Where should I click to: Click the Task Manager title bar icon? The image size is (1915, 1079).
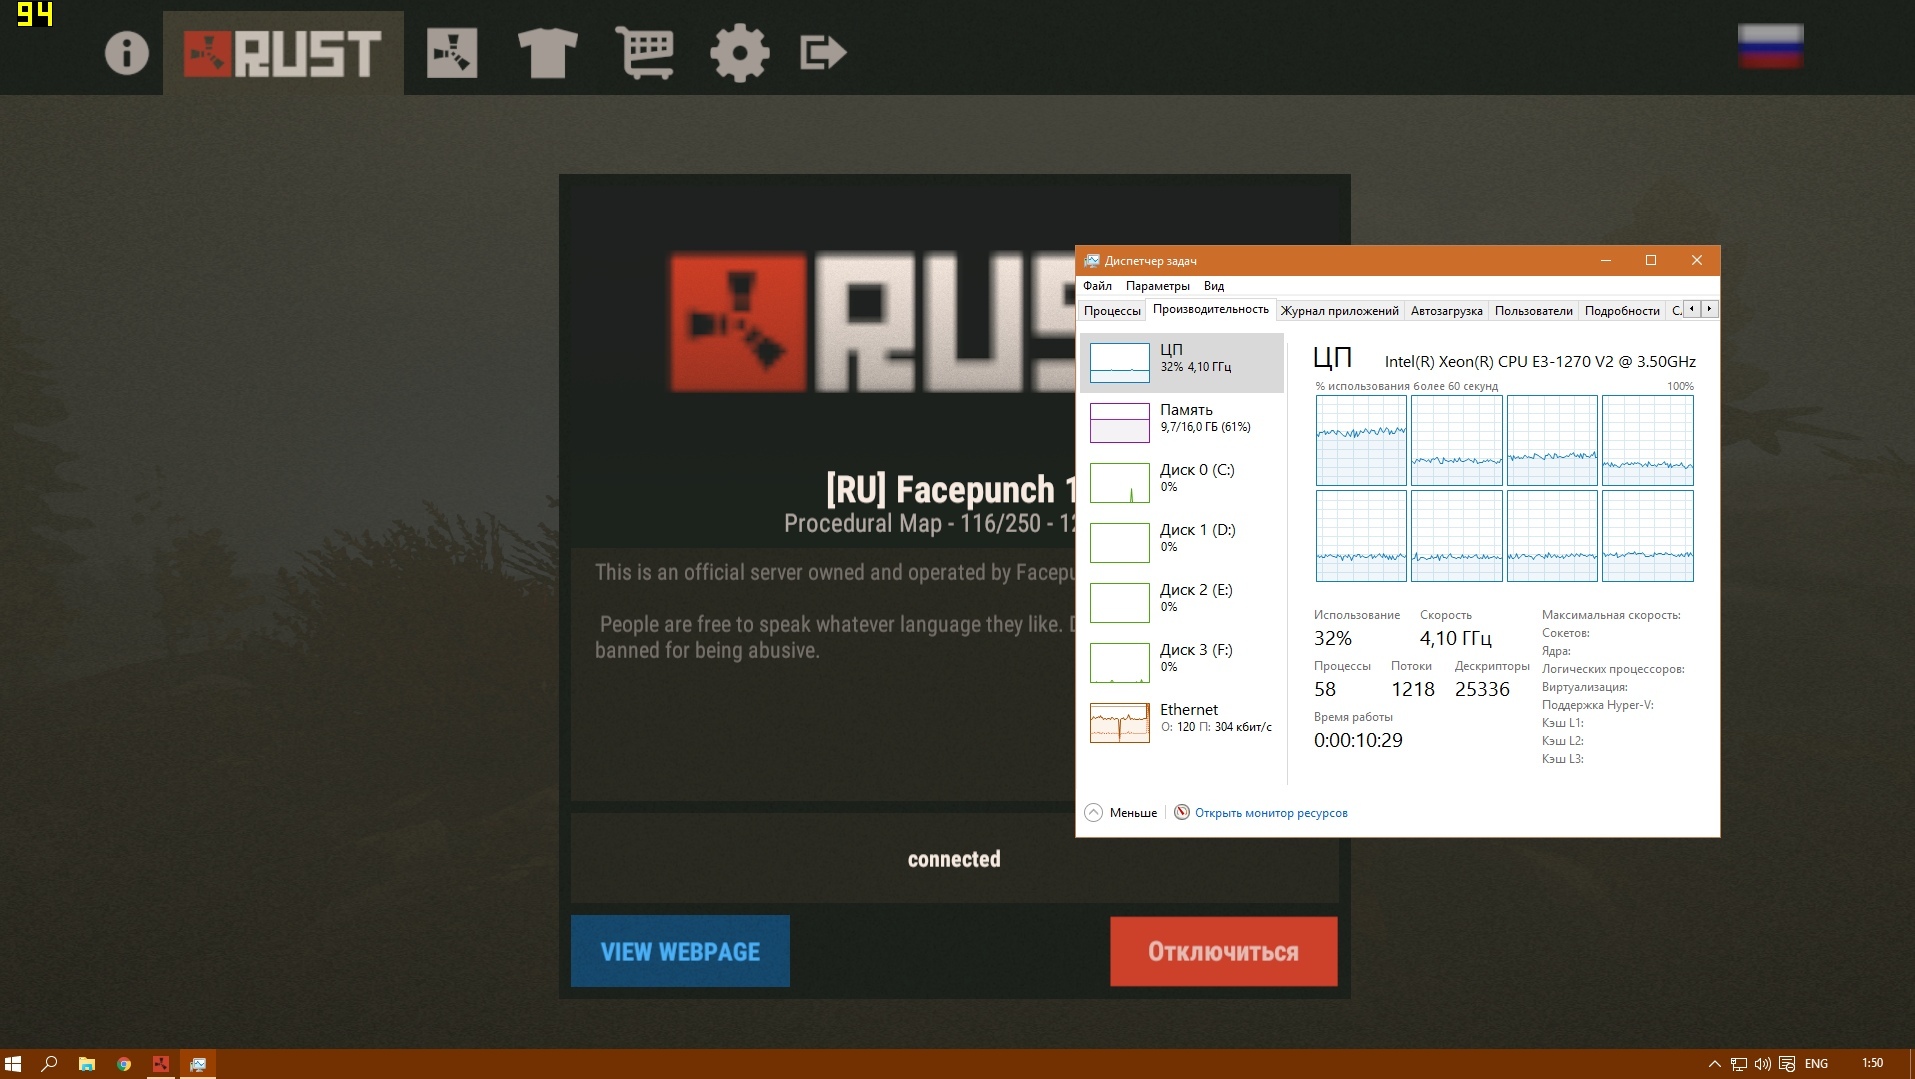[1092, 261]
